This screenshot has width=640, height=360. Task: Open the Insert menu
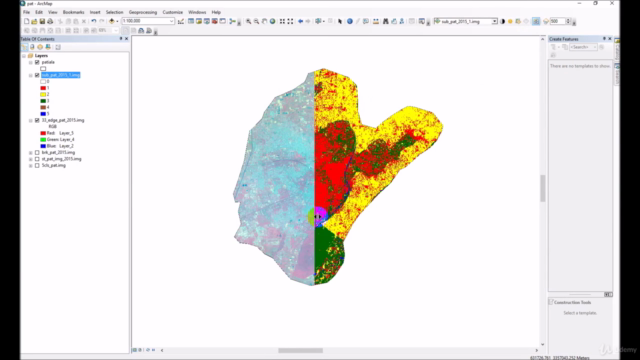pos(95,12)
